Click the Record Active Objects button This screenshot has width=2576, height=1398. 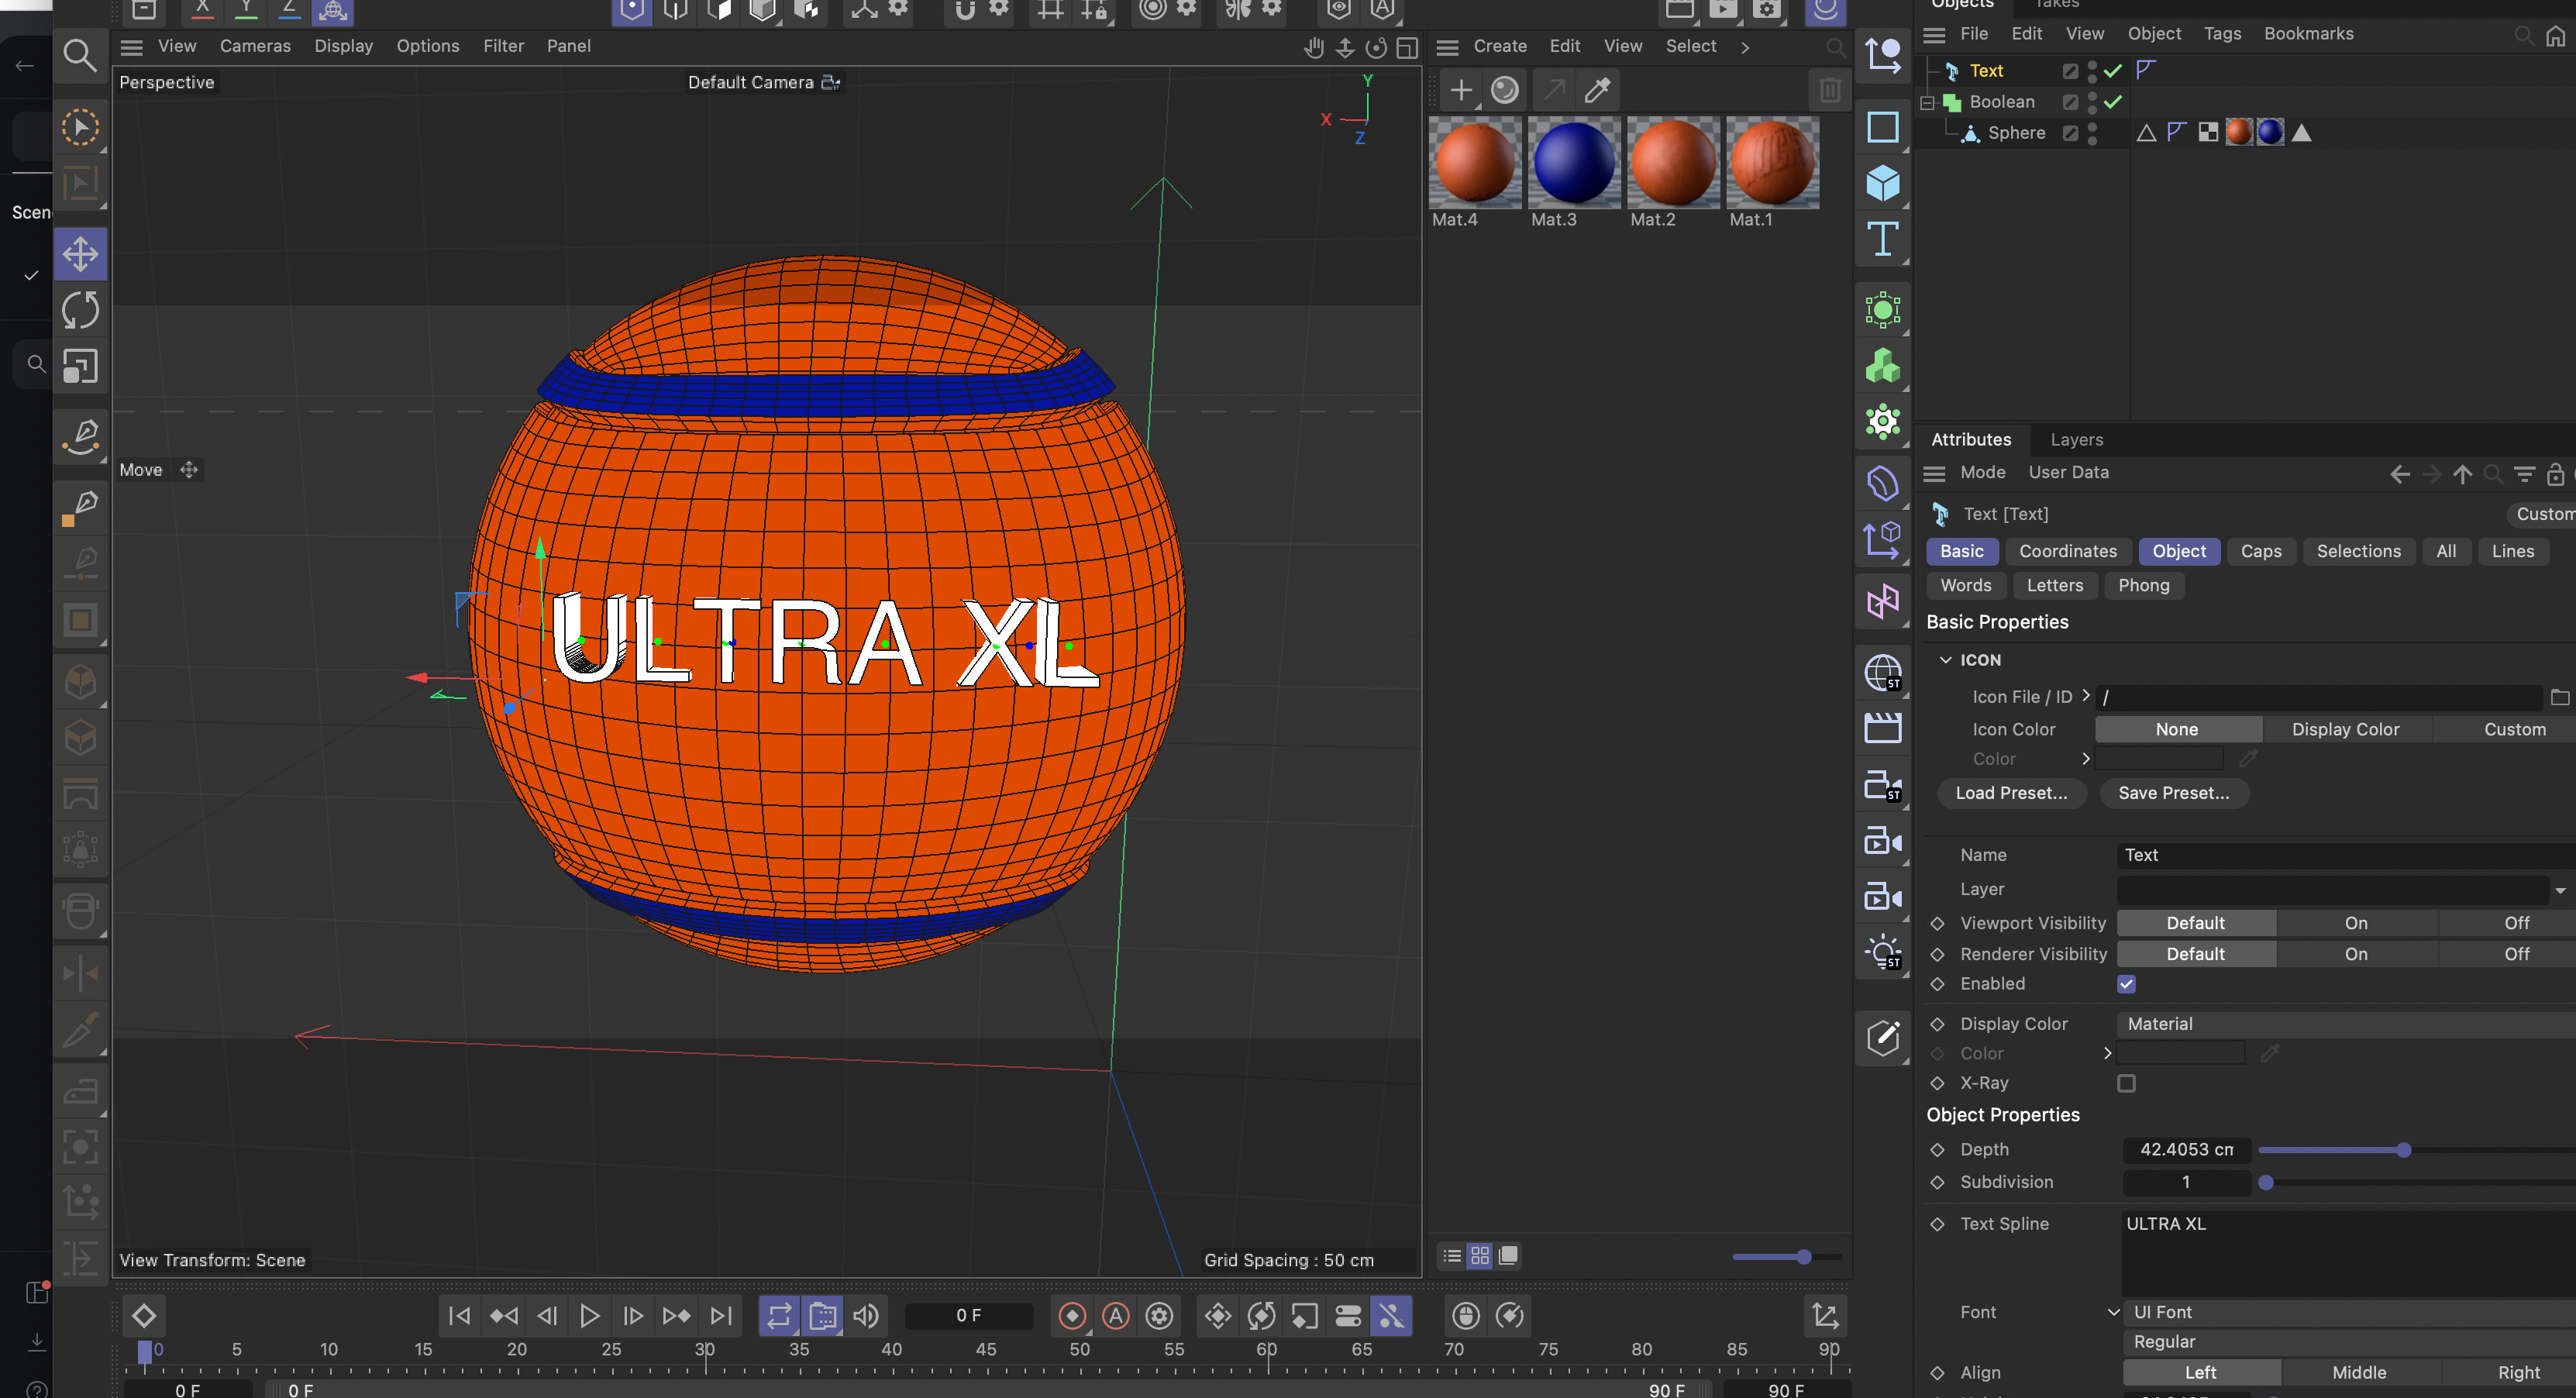(1072, 1316)
